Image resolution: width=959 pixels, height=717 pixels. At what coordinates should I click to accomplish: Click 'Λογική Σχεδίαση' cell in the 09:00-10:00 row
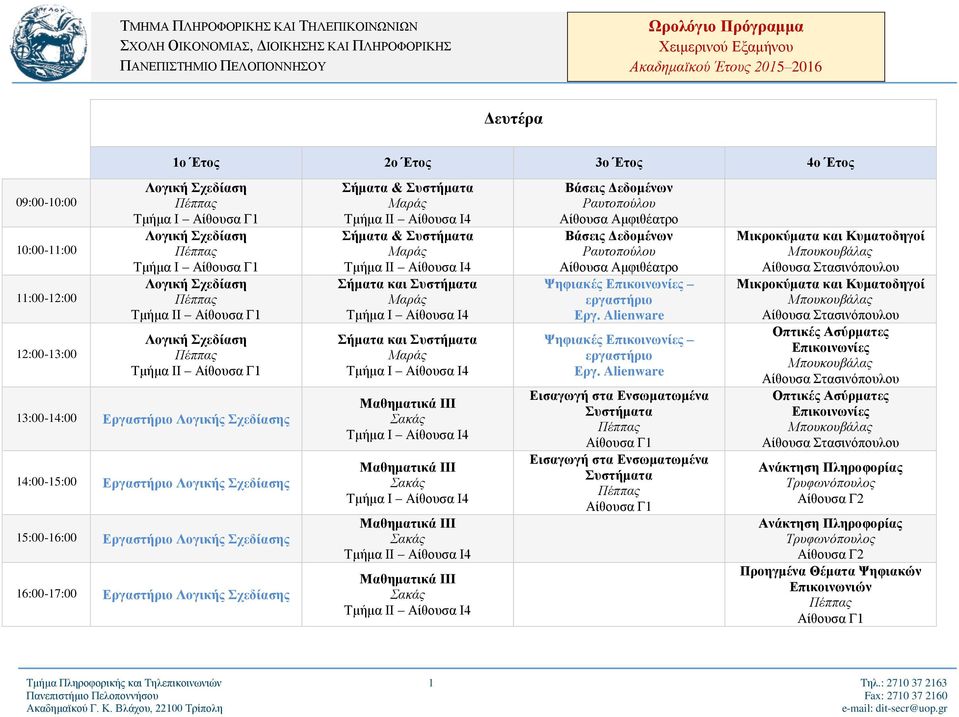tap(196, 203)
